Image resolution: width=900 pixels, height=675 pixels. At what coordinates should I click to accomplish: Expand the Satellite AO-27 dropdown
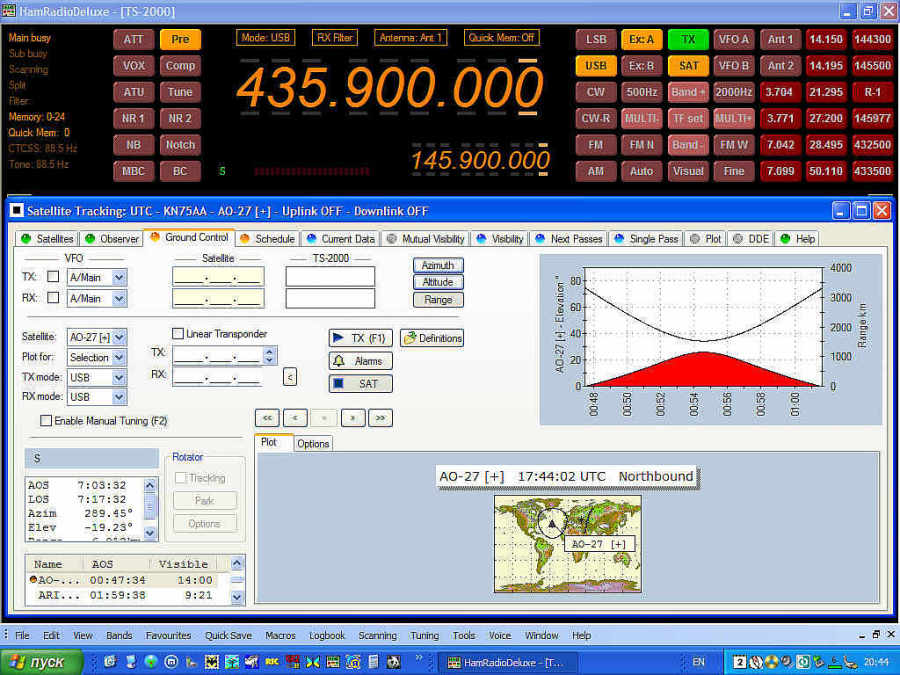pyautogui.click(x=119, y=337)
